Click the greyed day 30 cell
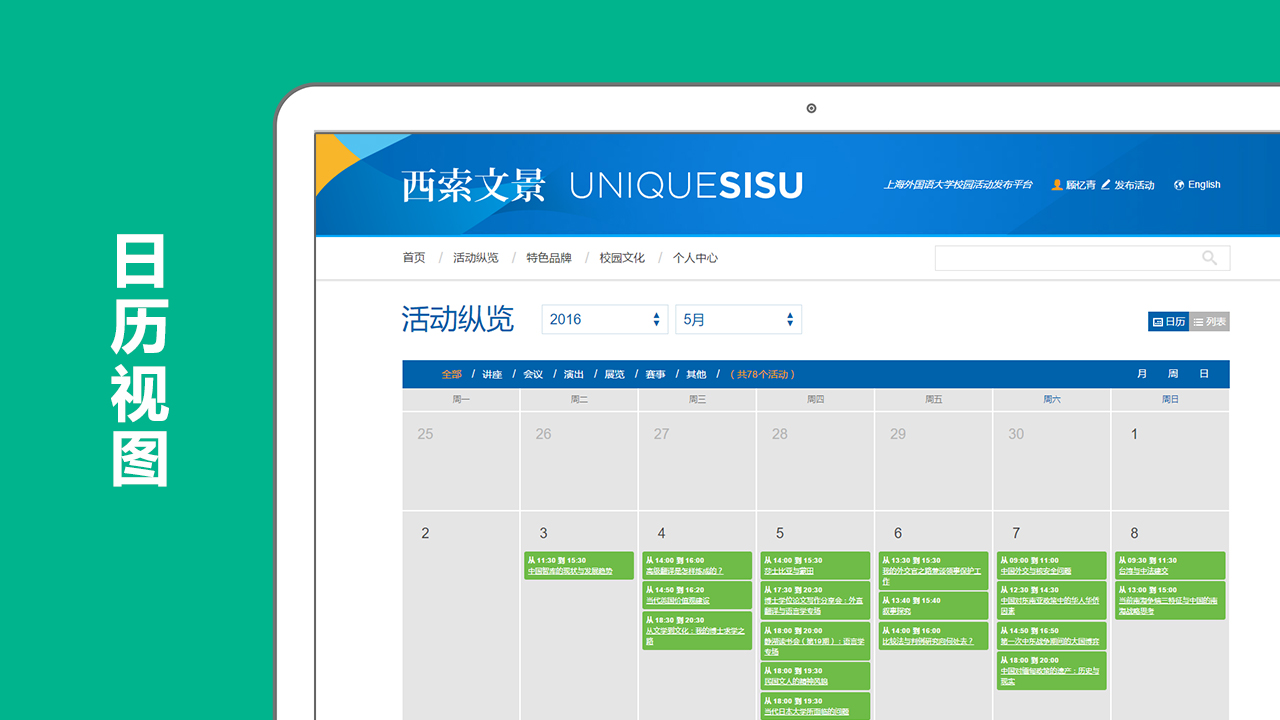The height and width of the screenshot is (720, 1280). tap(1052, 461)
